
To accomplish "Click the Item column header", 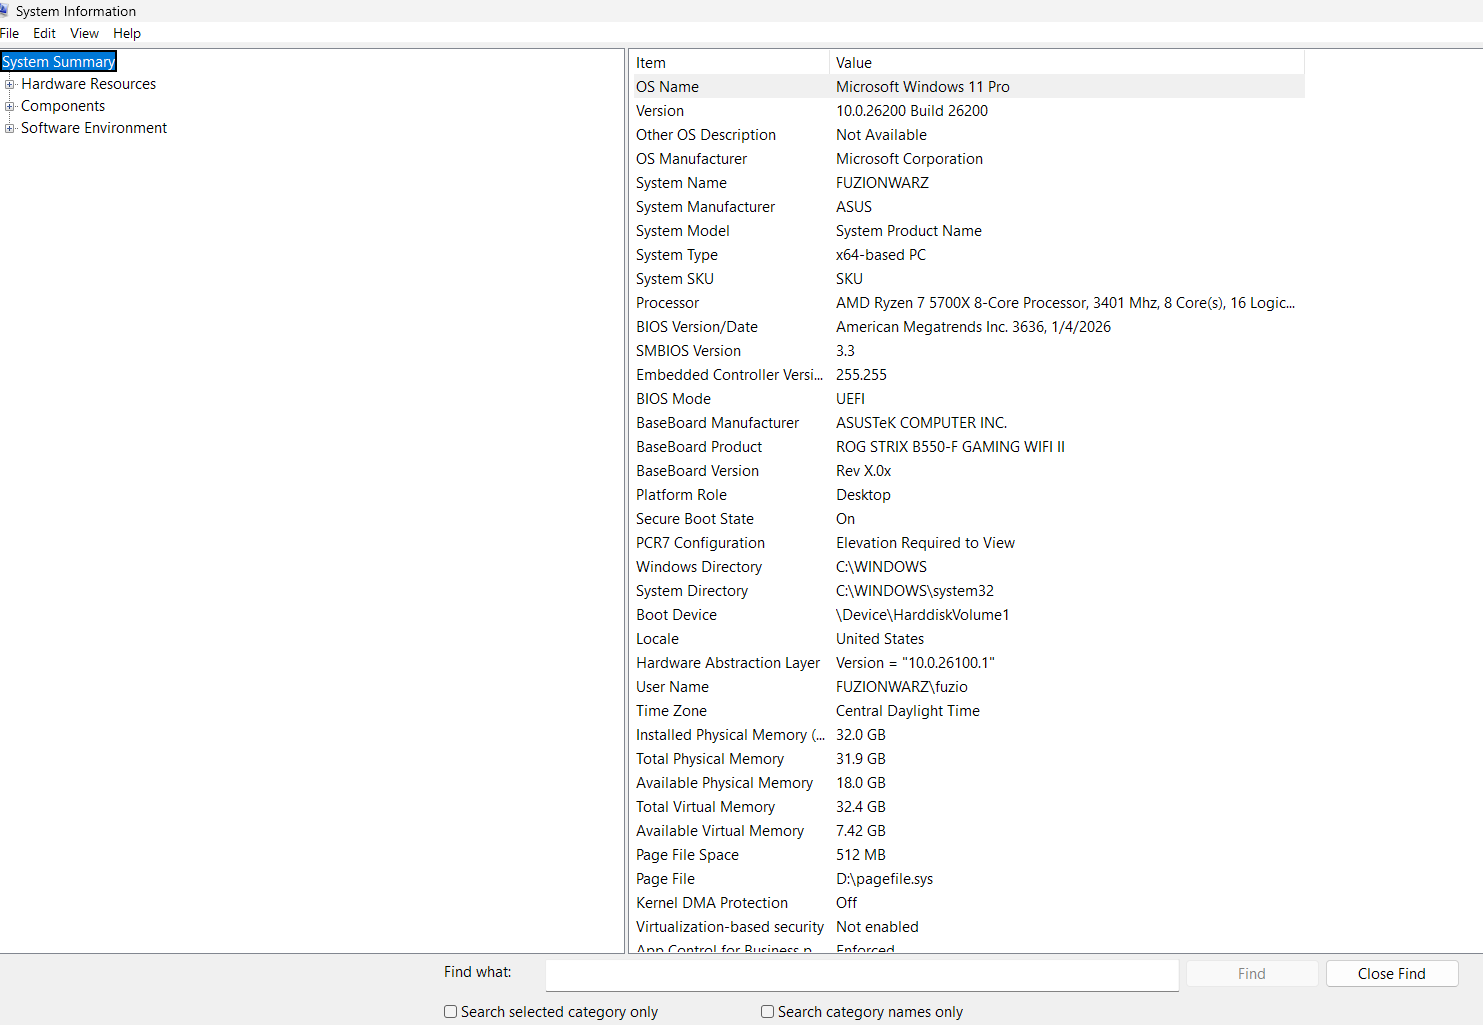I will tap(730, 63).
